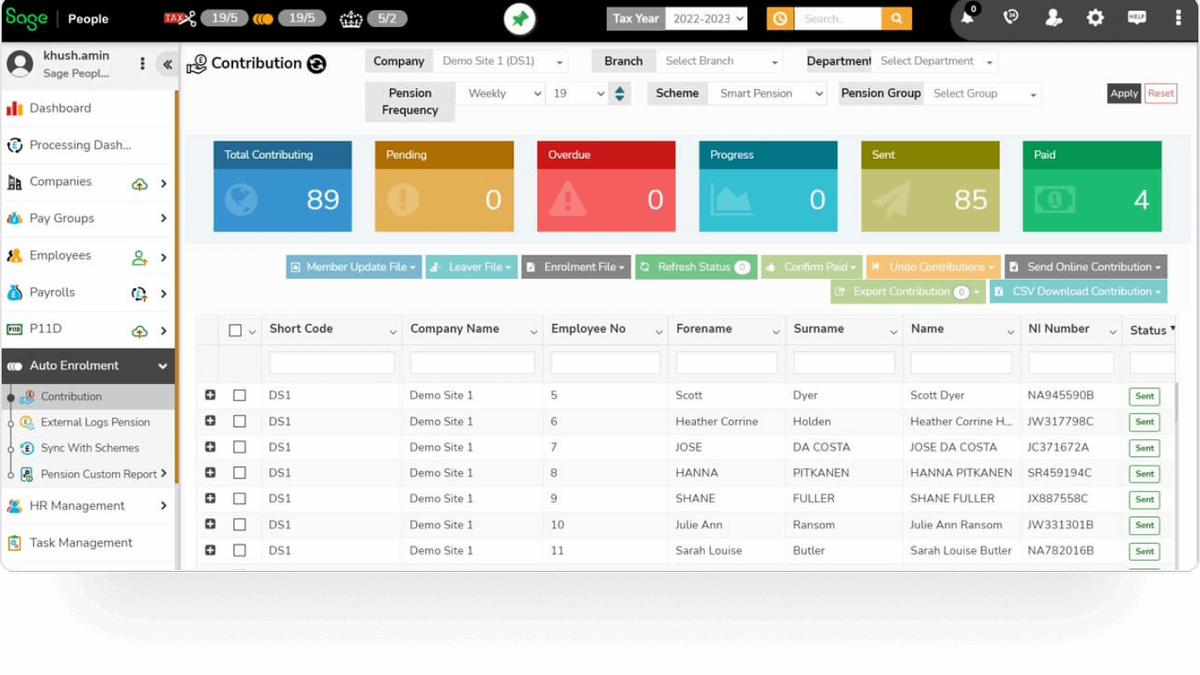
Task: Click the Apply button
Action: point(1123,93)
